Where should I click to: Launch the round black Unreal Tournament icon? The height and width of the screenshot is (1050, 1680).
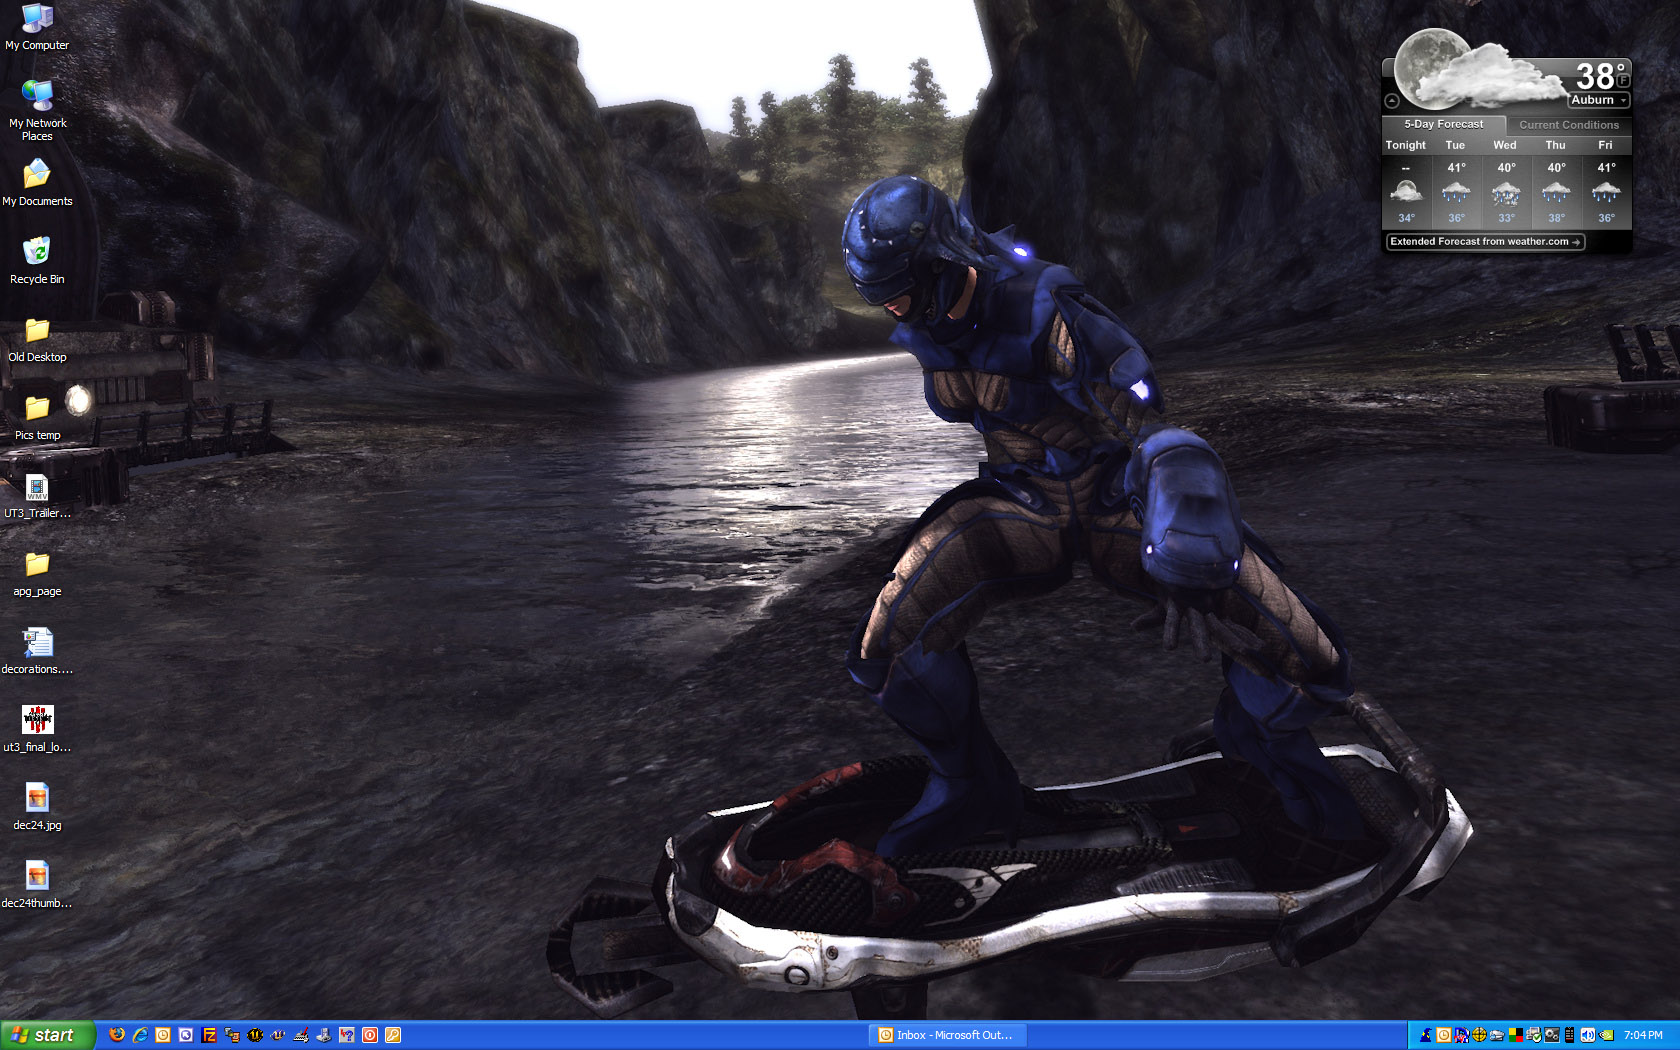click(255, 1035)
